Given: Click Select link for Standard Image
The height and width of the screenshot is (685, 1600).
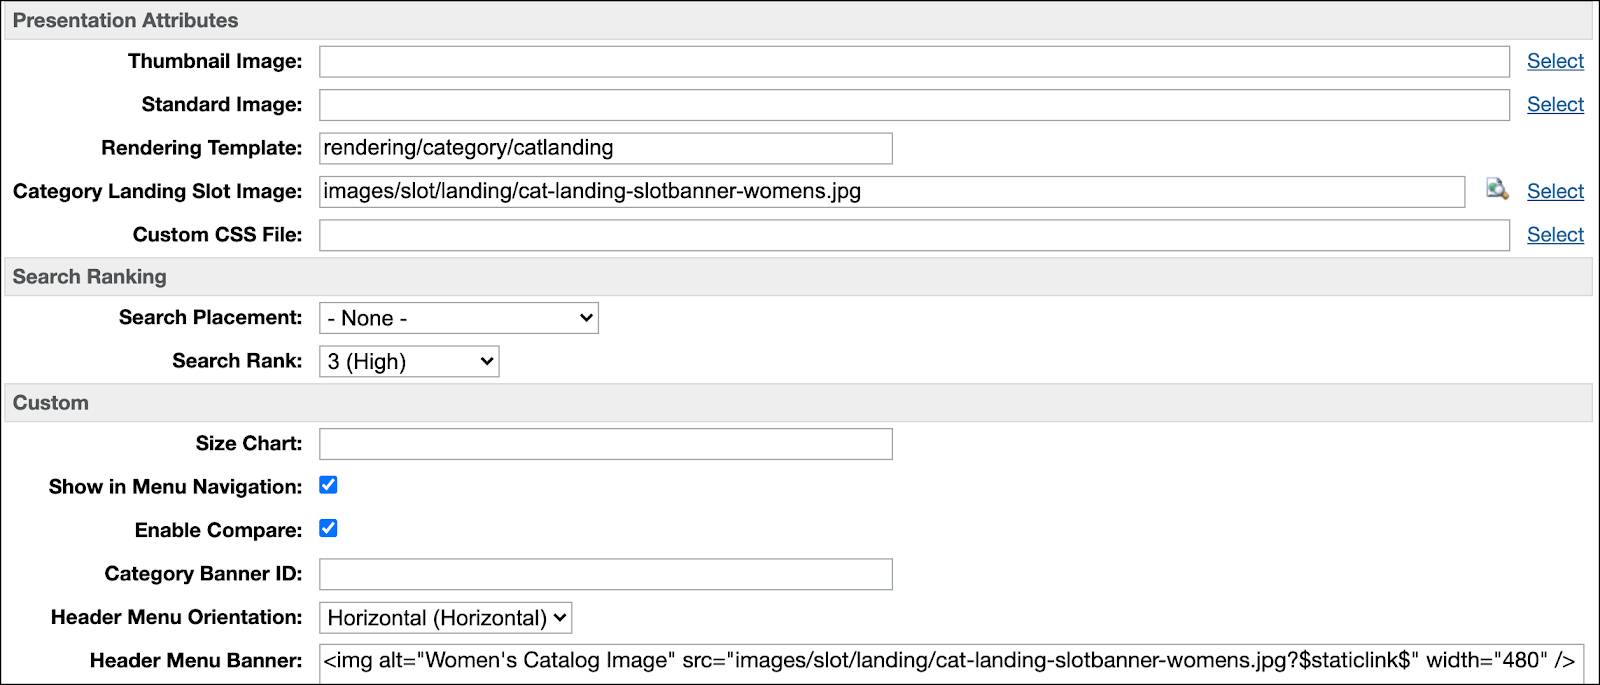Looking at the screenshot, I should [x=1555, y=104].
